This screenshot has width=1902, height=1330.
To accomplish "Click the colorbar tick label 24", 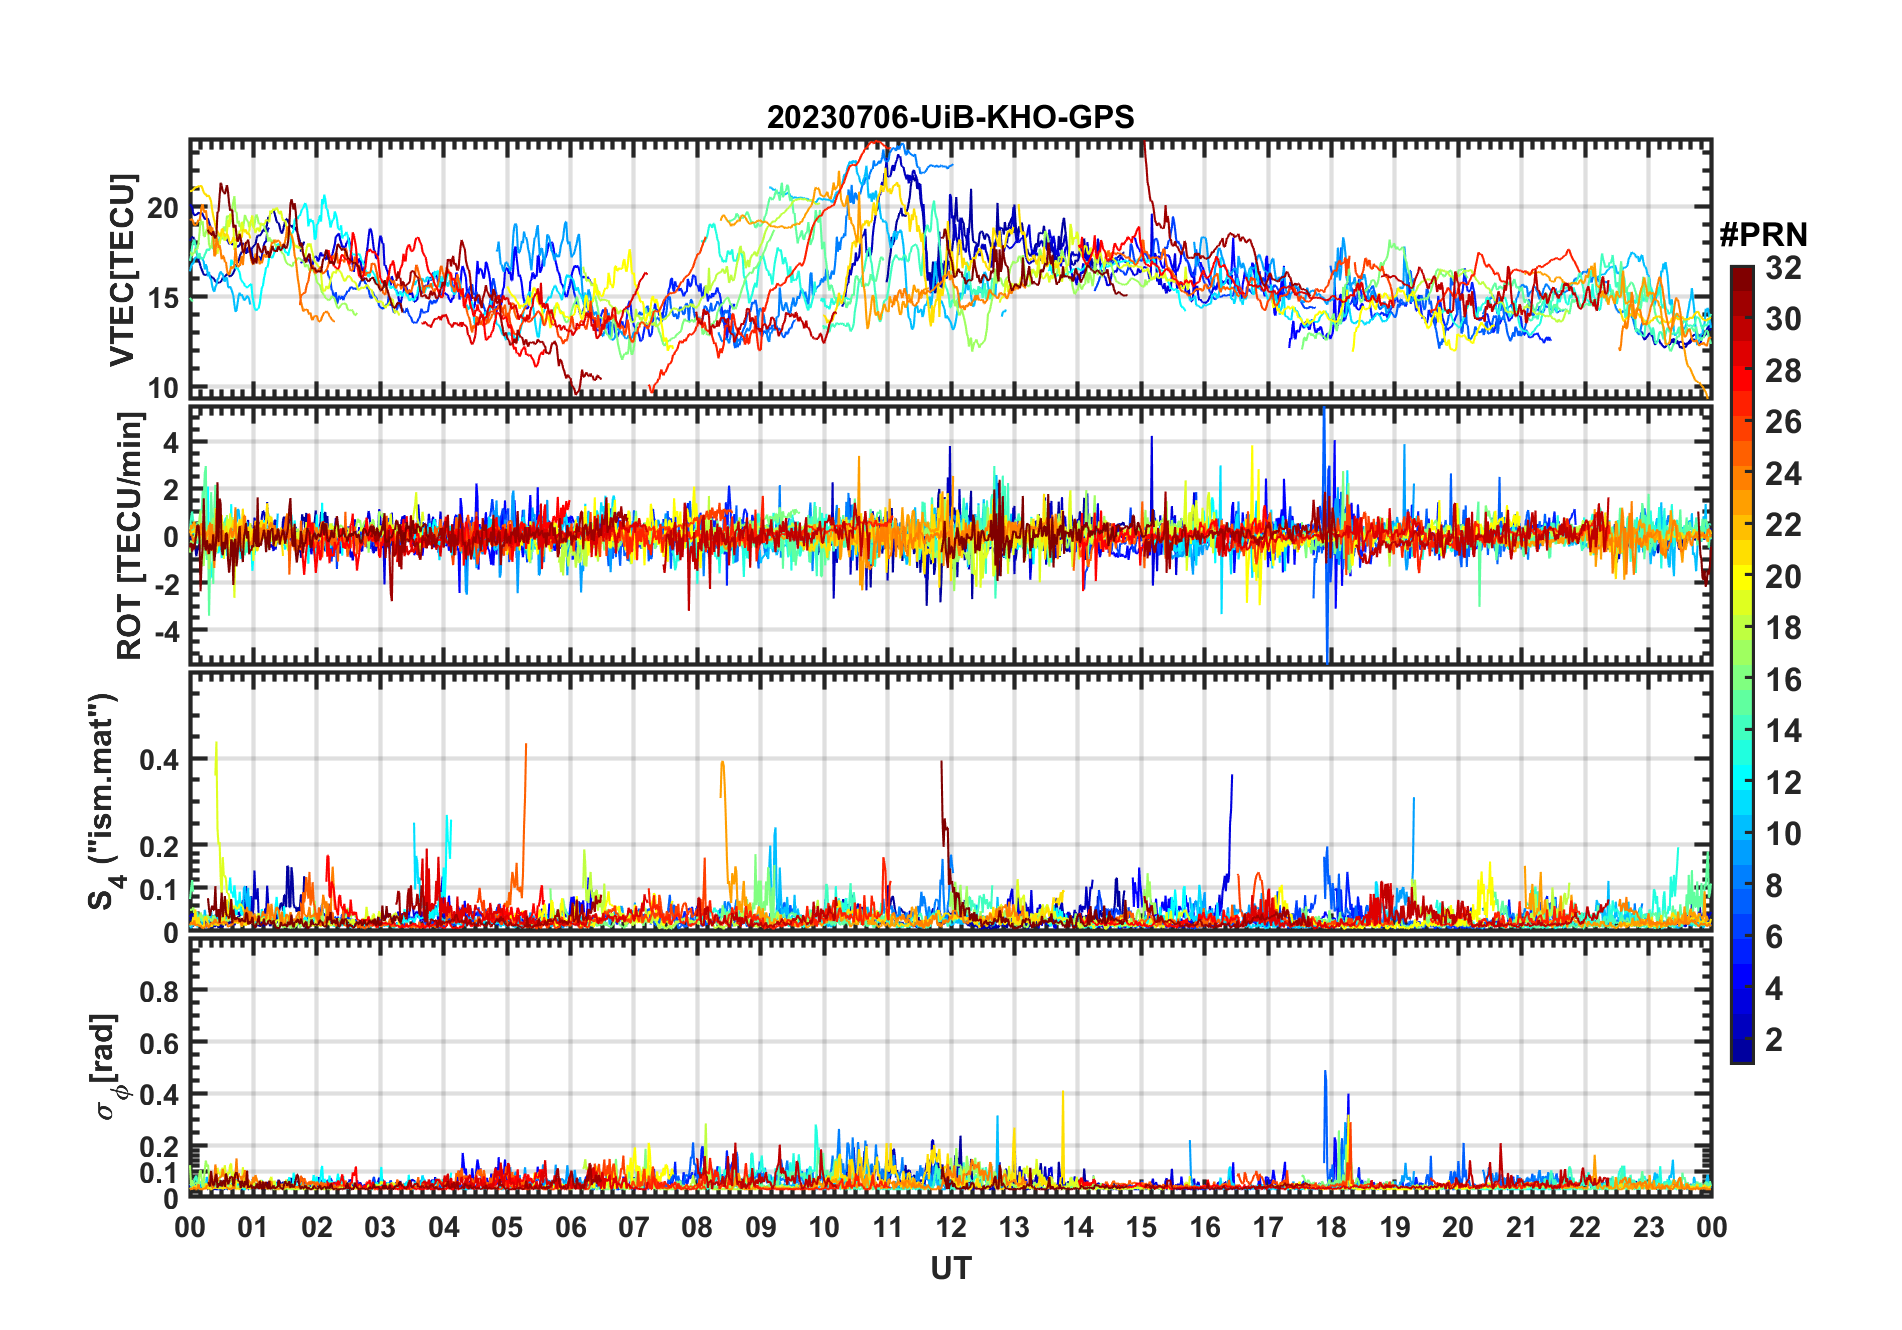I will pos(1783,474).
